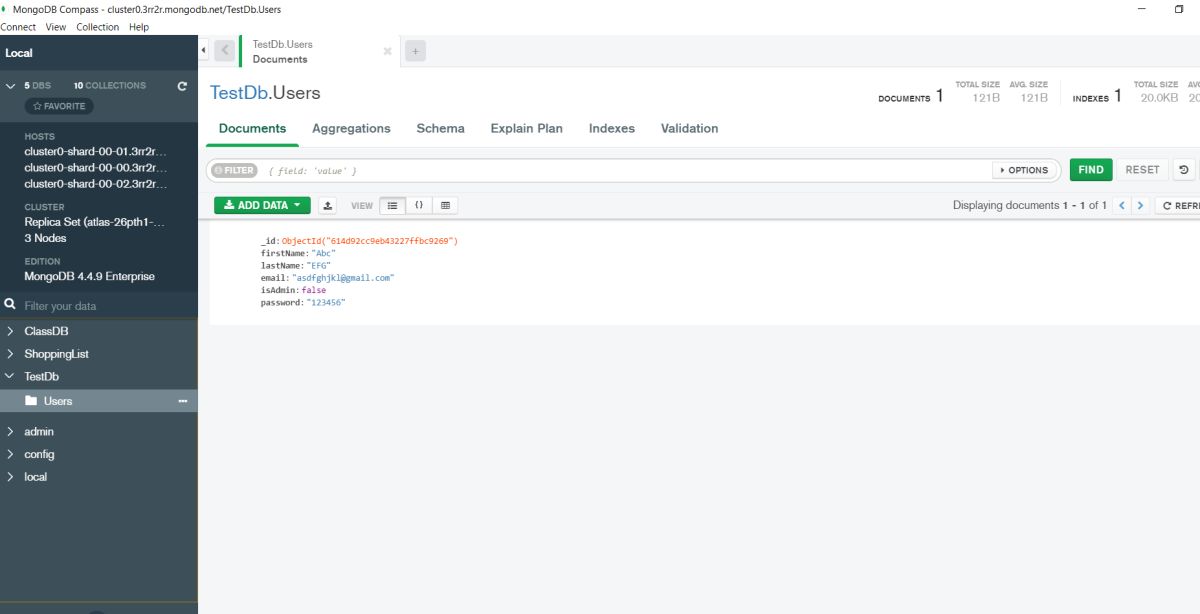Refresh the databases list in the sidebar
The image size is (1200, 614).
(182, 86)
